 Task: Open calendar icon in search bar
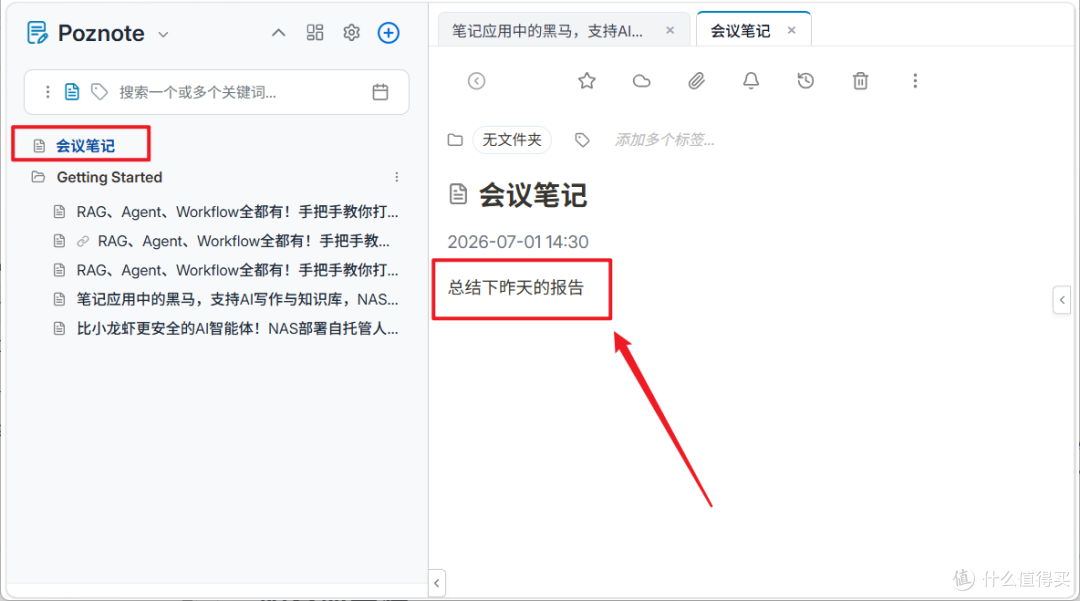[380, 92]
